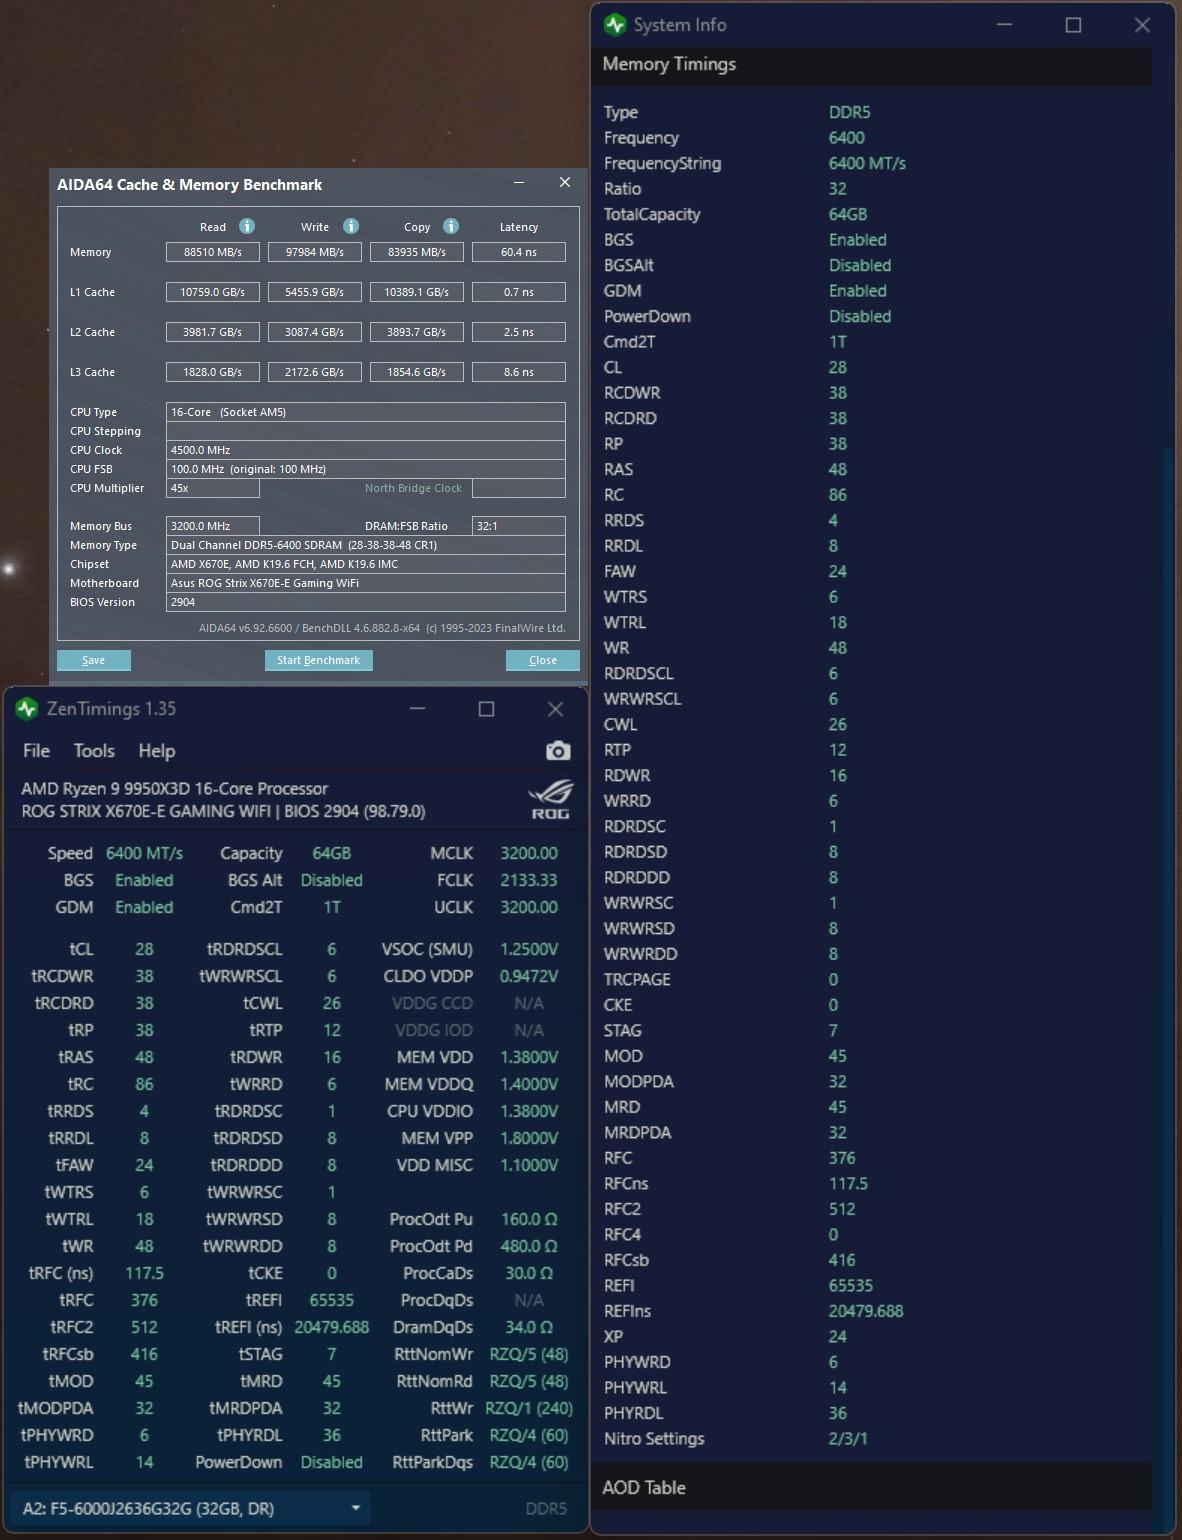Click the DRAM:FSB Ratio field 32:1
Image resolution: width=1182 pixels, height=1540 pixels.
tap(519, 526)
